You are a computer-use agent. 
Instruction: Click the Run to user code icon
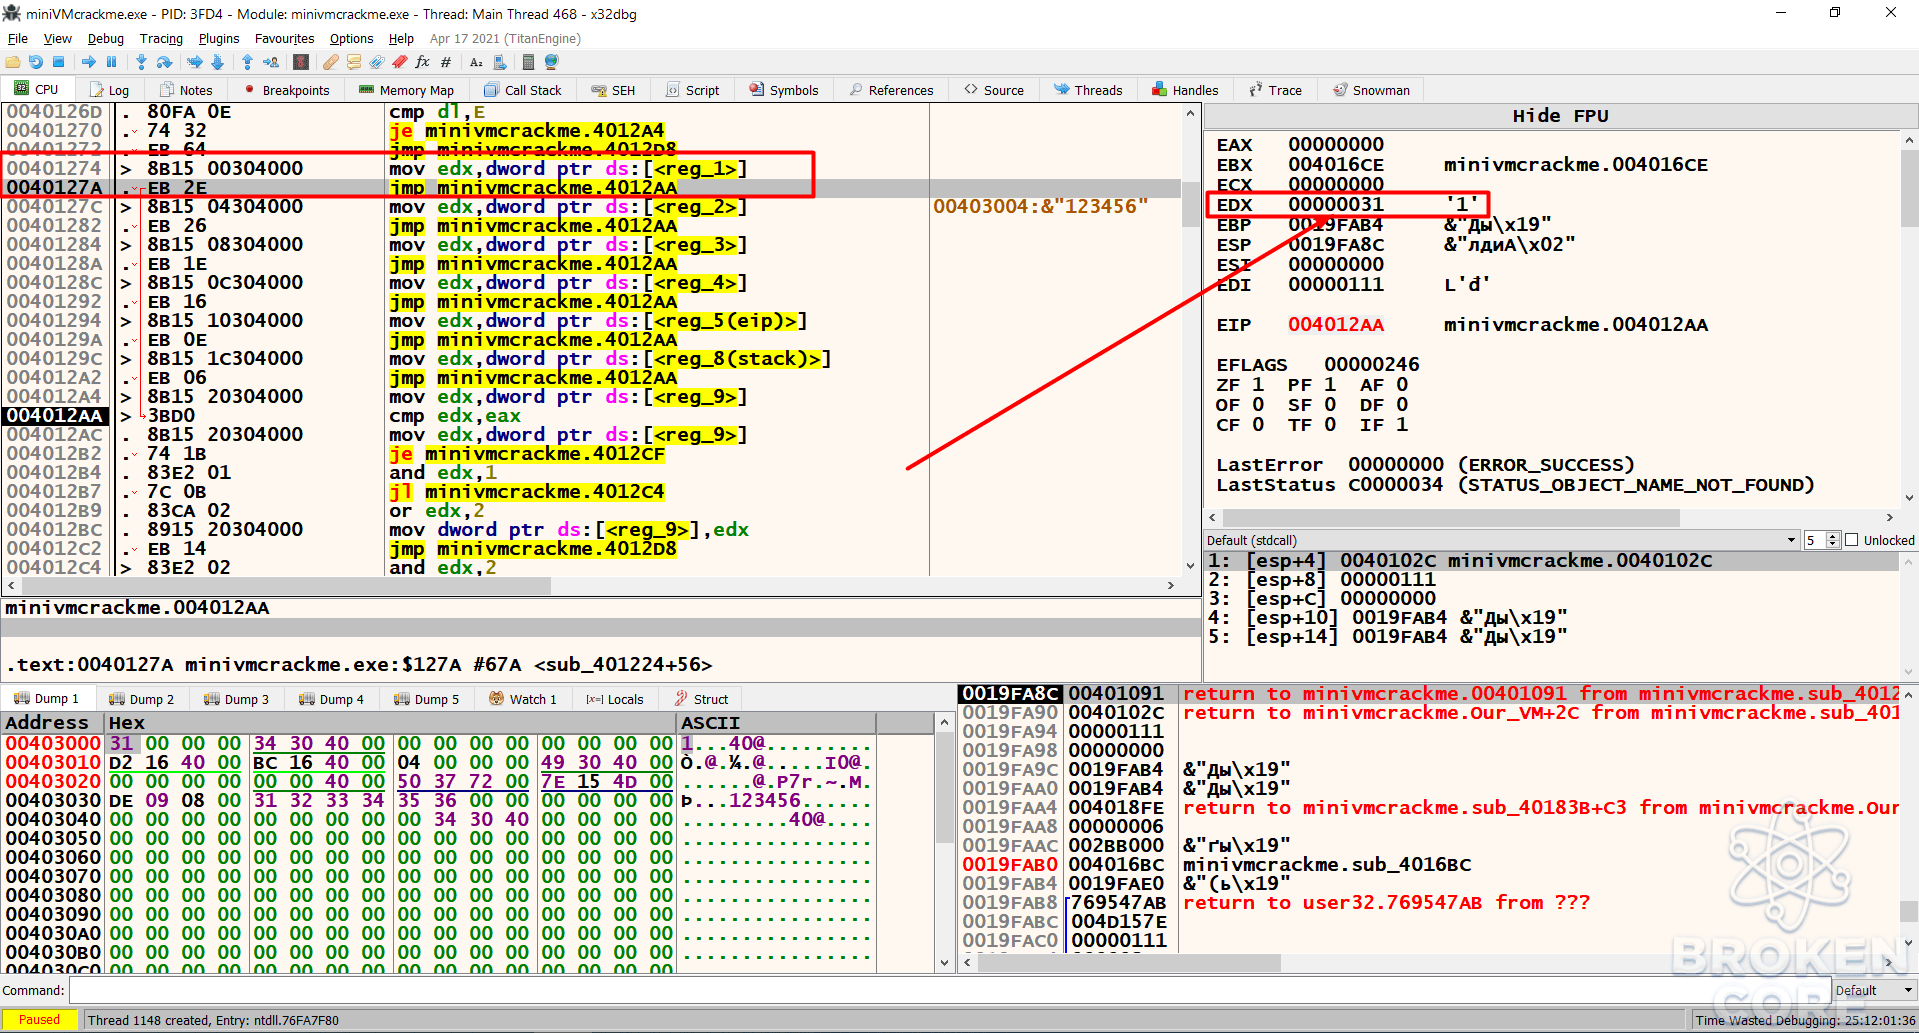[271, 62]
